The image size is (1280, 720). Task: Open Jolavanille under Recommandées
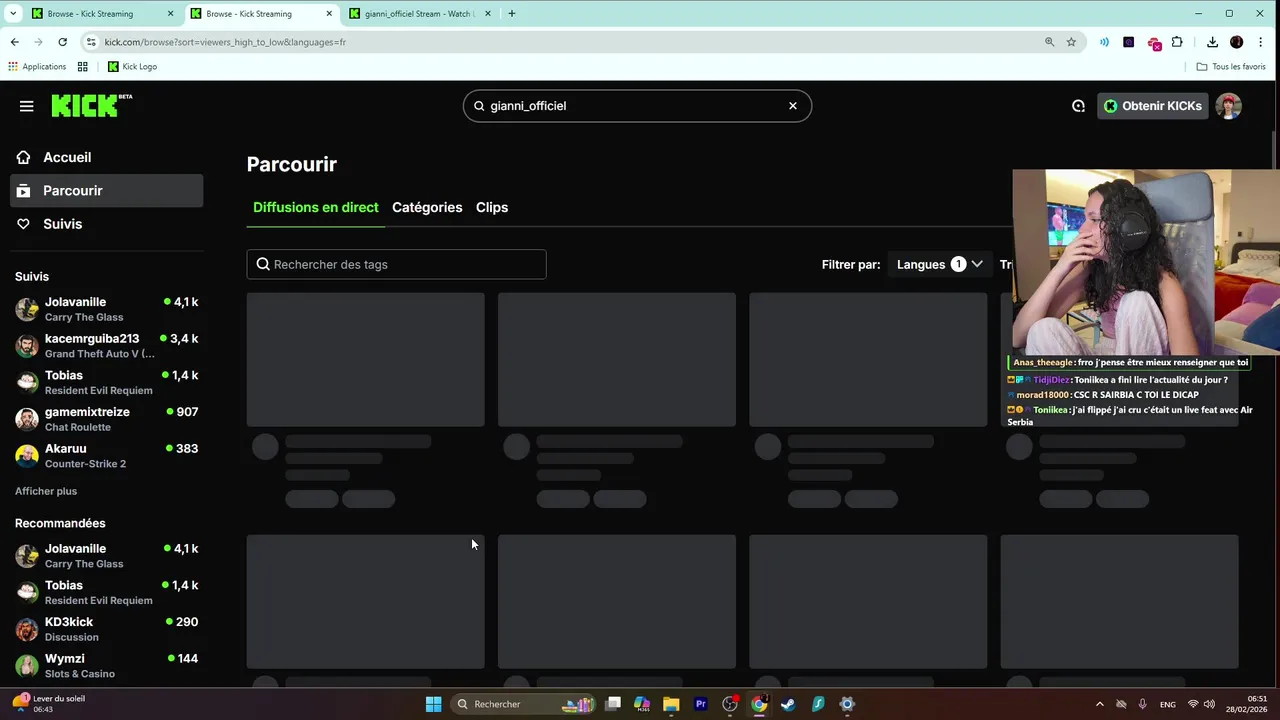tap(107, 556)
